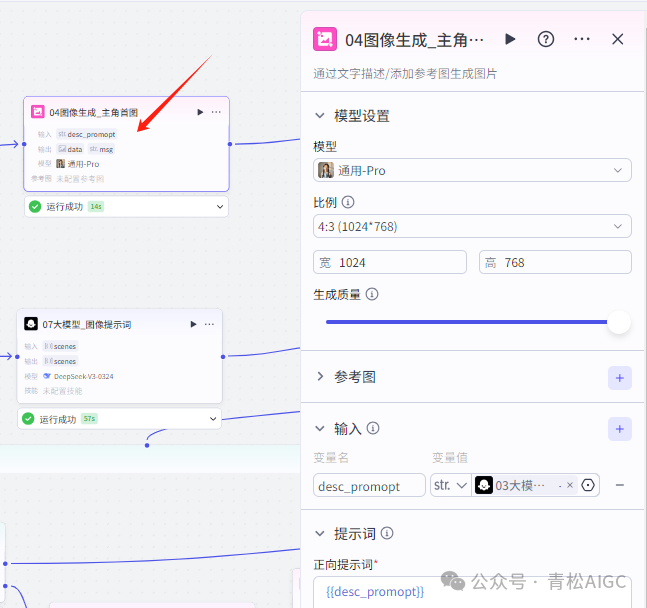The width and height of the screenshot is (647, 608).
Task: Collapse the 输入 section
Action: (x=320, y=428)
